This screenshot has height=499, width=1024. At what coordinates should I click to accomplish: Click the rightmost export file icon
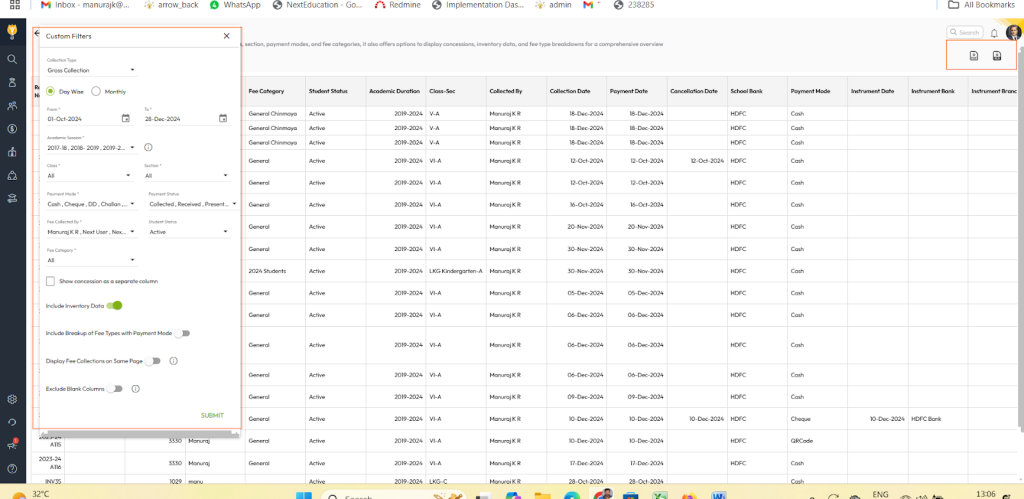(997, 56)
